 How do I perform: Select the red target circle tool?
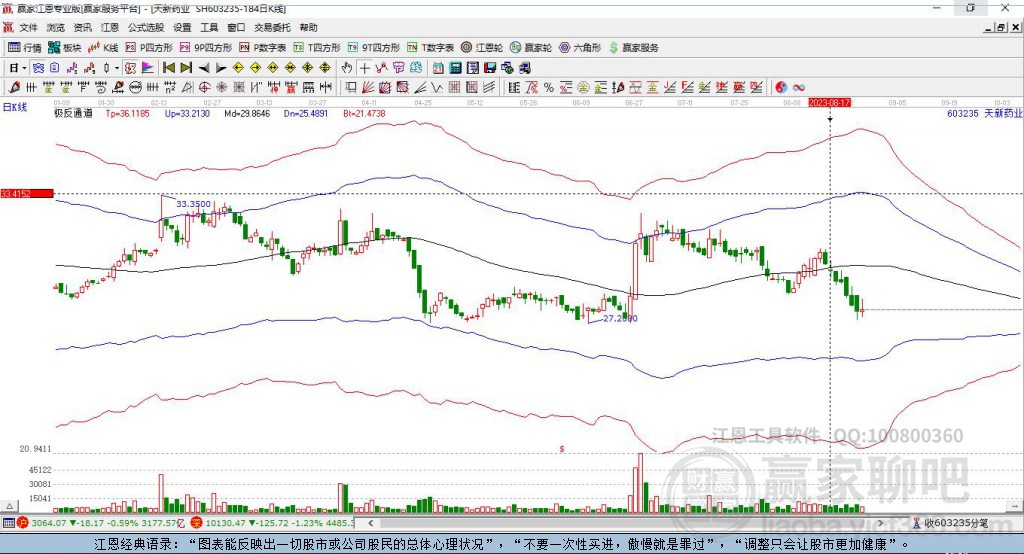pos(204,88)
